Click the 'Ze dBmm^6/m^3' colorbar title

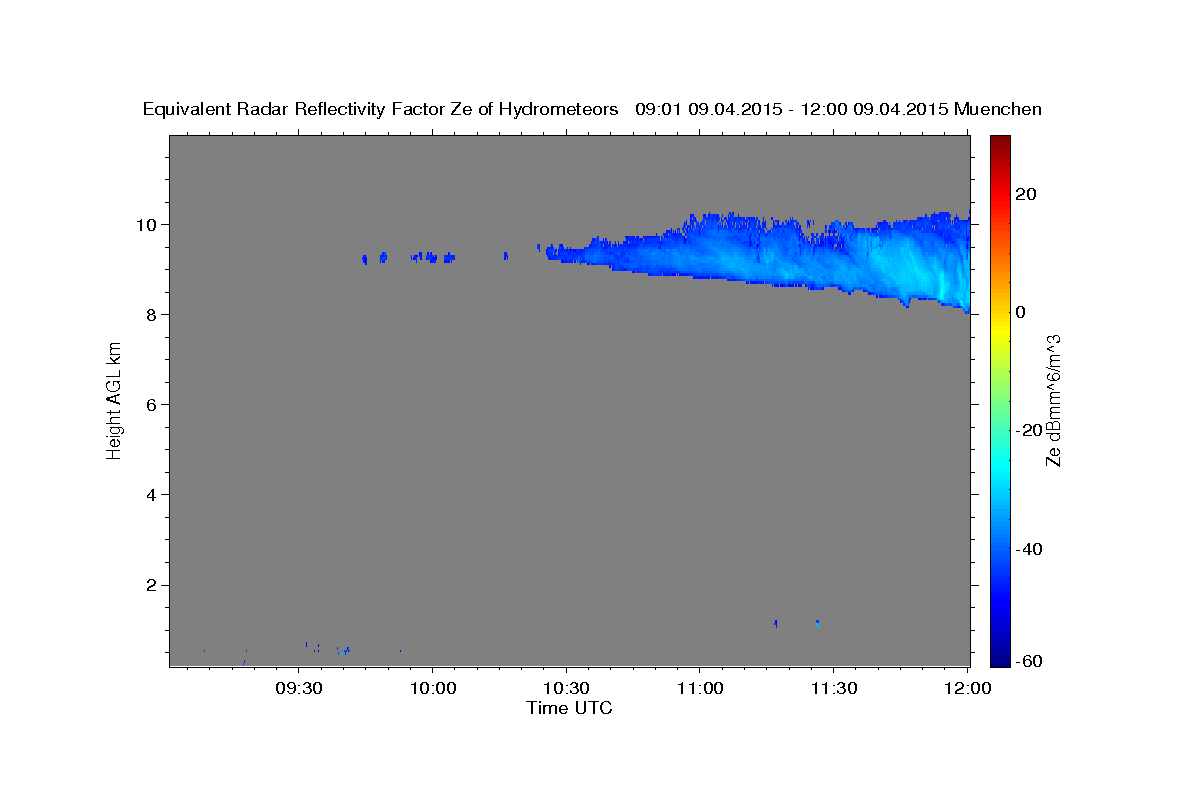click(x=1054, y=401)
